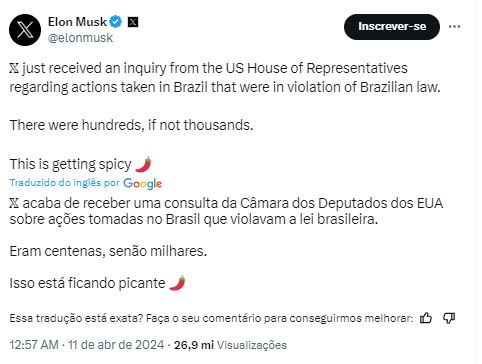Click the Inscrever-se button

point(392,27)
